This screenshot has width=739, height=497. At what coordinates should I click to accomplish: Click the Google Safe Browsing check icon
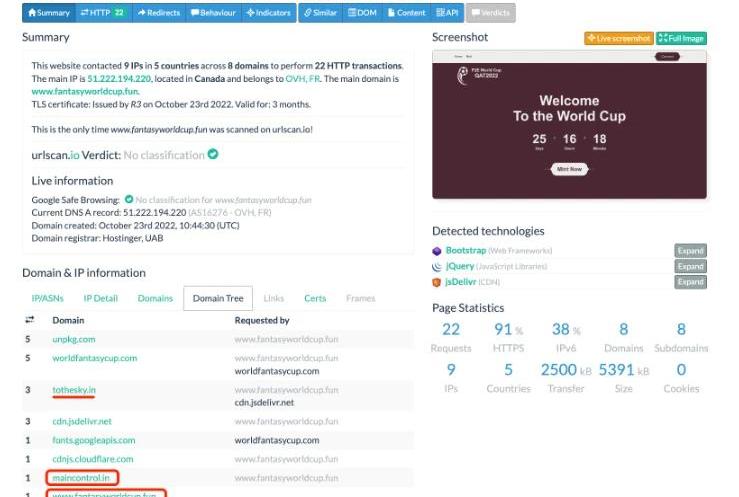(128, 200)
